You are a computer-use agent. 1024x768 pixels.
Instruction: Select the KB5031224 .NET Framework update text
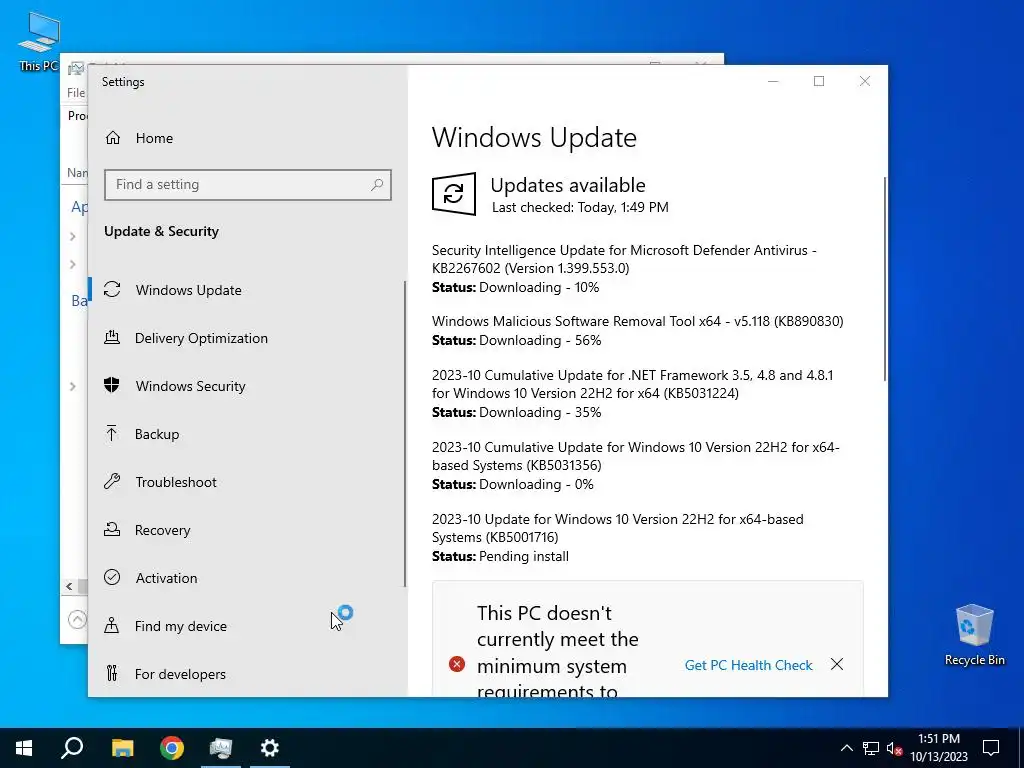(x=632, y=384)
